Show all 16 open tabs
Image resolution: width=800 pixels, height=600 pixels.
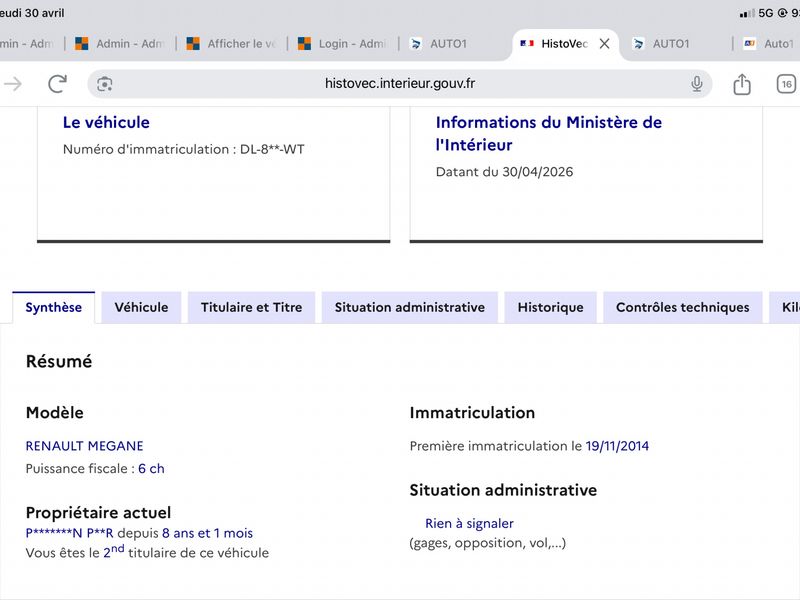point(786,84)
